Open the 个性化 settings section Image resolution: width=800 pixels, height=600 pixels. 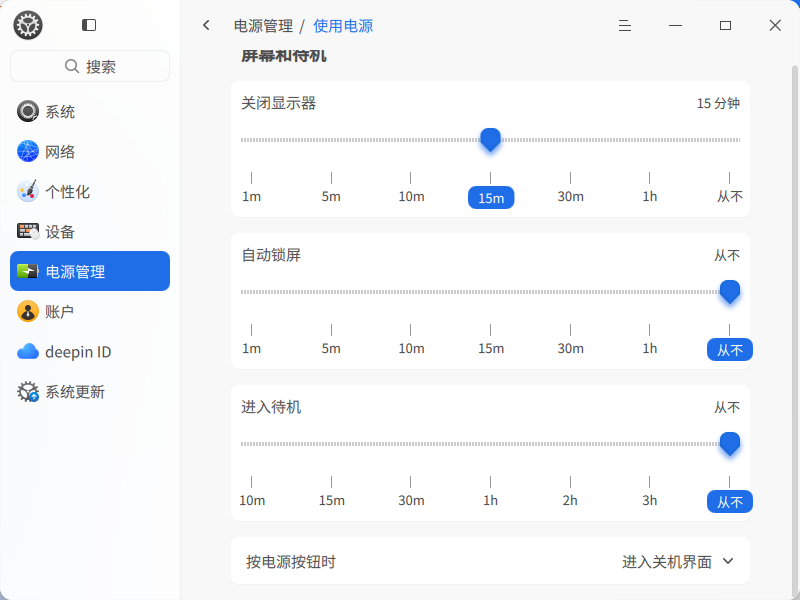[90, 191]
